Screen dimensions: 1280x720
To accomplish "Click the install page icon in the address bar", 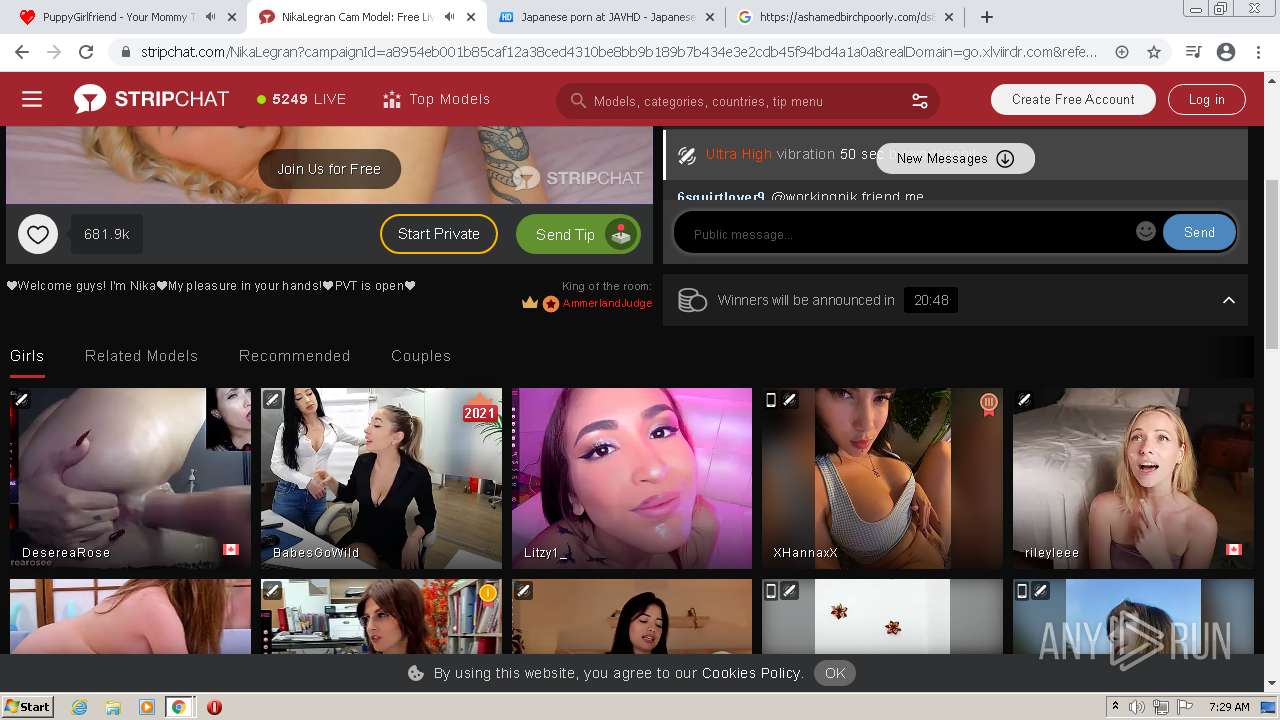I will [x=1122, y=52].
